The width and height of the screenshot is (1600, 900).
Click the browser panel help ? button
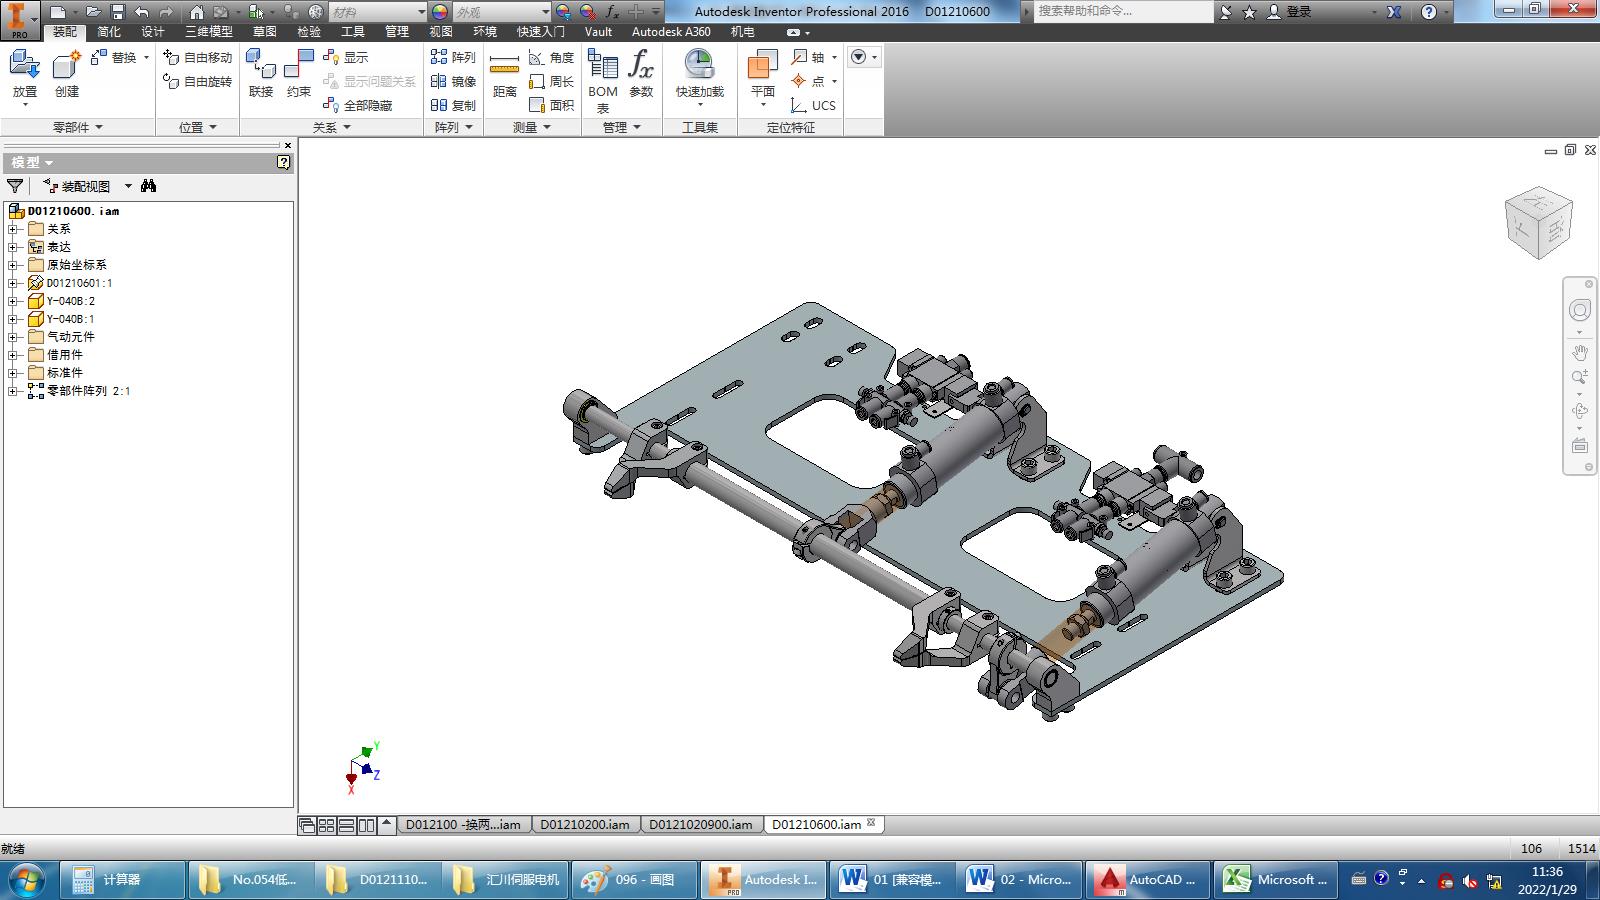[284, 162]
